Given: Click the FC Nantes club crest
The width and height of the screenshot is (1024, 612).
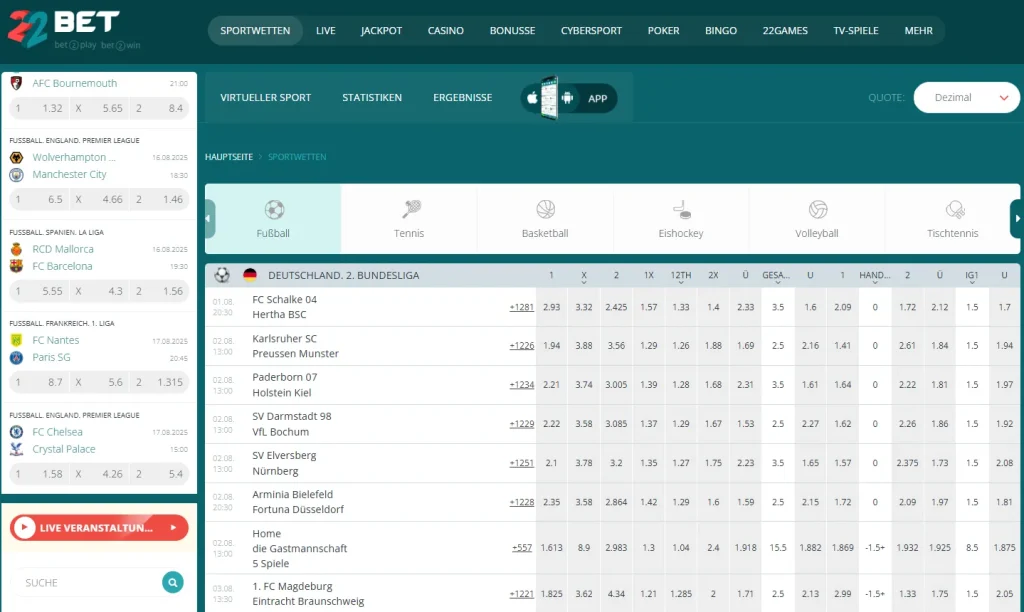Looking at the screenshot, I should click(16, 340).
